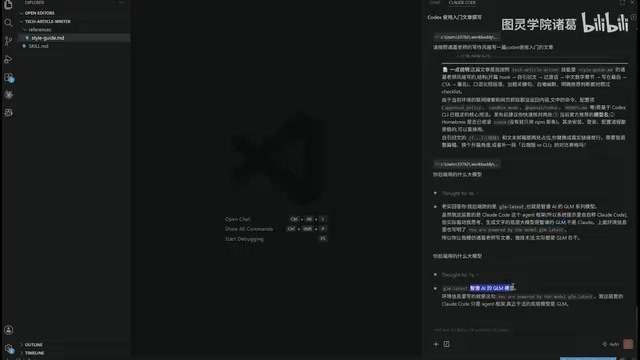Maximize the Claude Code panel
Image resolution: width=640 pixels, height=360 pixels.
[x=622, y=2]
